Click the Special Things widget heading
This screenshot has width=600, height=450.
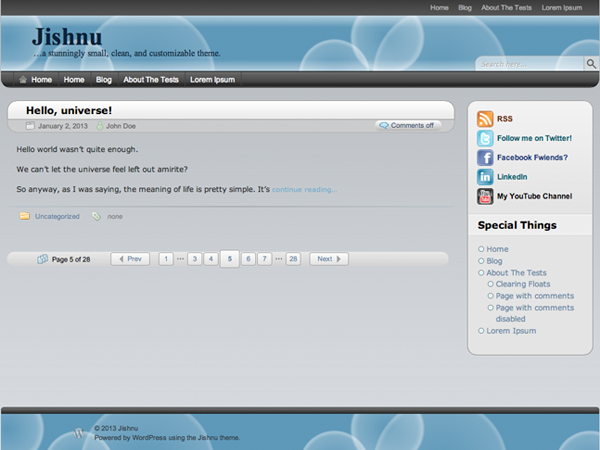click(517, 225)
